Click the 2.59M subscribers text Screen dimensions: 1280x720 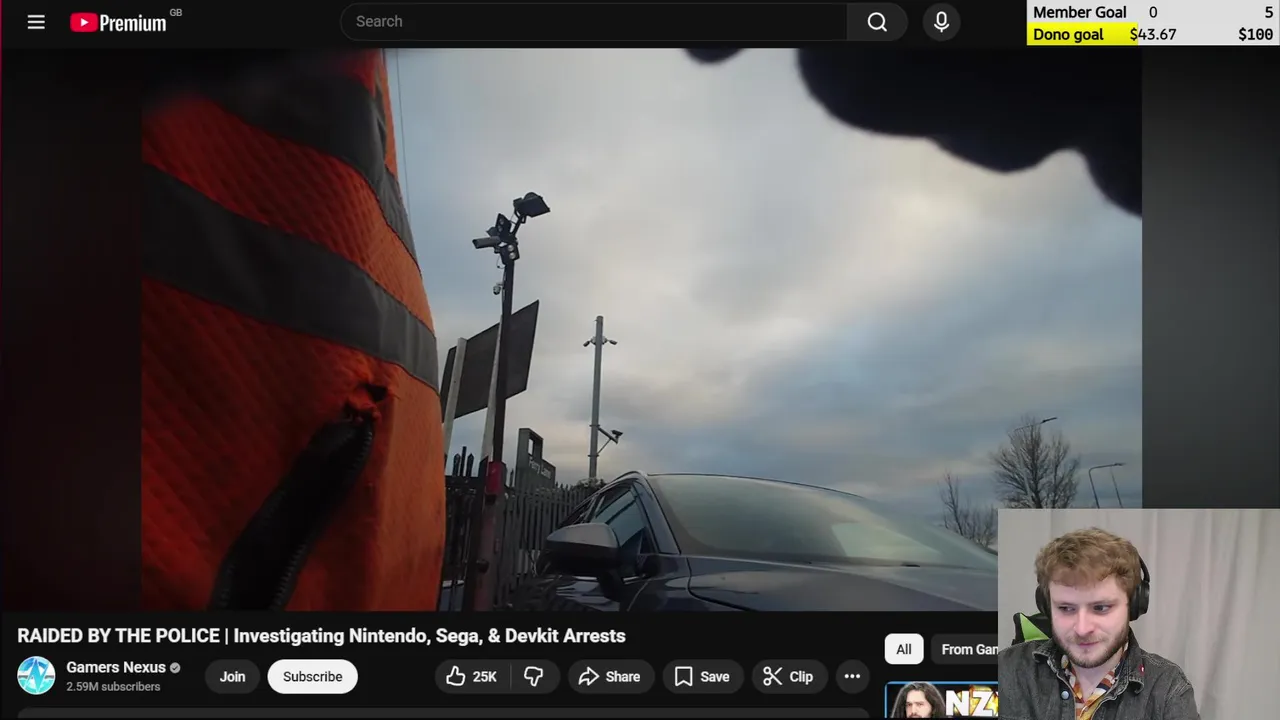coord(113,687)
